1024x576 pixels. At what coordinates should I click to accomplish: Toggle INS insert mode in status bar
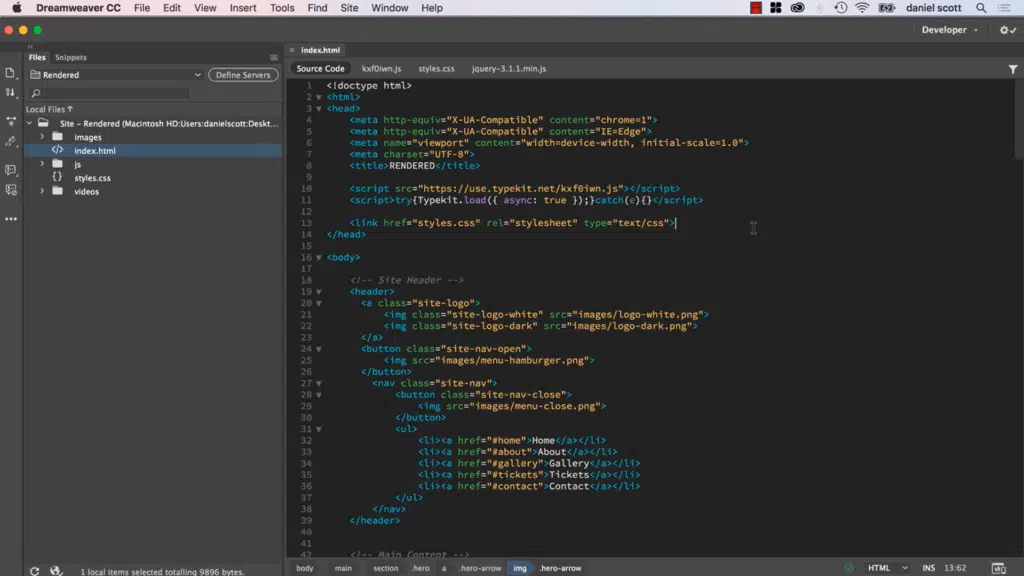pos(928,568)
